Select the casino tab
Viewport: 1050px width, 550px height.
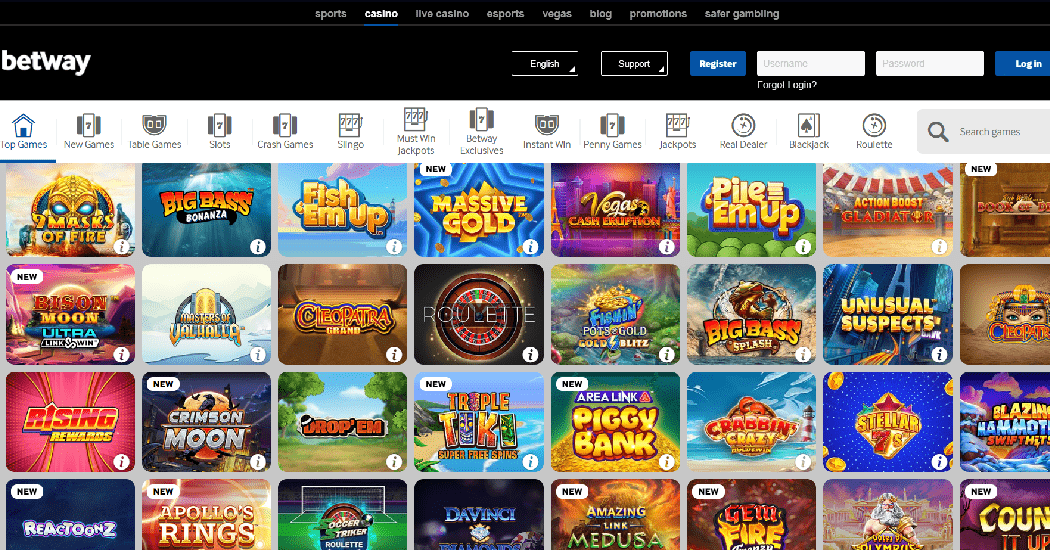point(381,13)
